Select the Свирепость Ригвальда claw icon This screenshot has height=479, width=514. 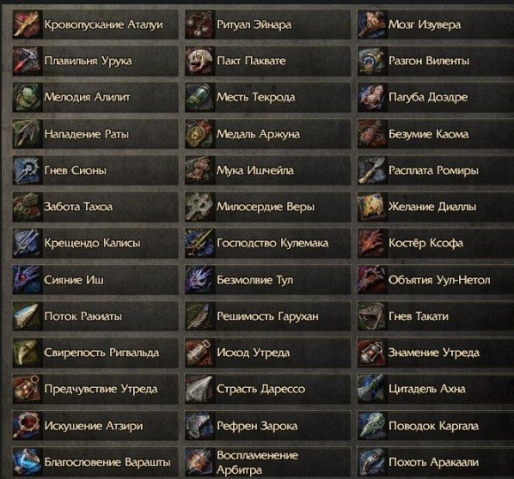coord(28,353)
